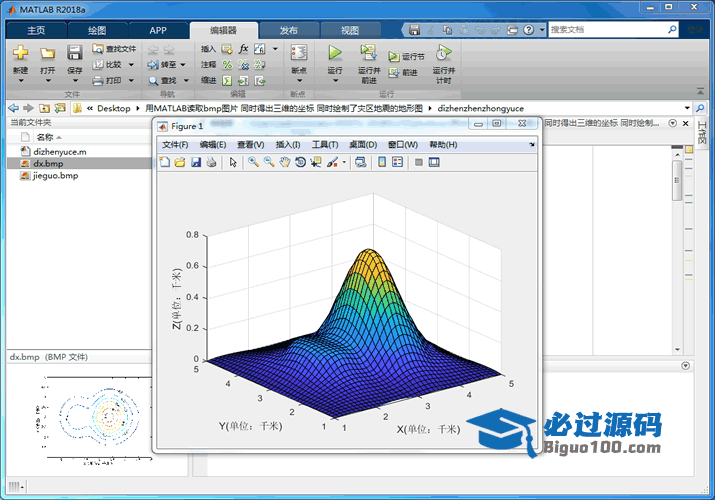Switch to the 发布 tab
Screen dimensions: 715x500
point(289,31)
